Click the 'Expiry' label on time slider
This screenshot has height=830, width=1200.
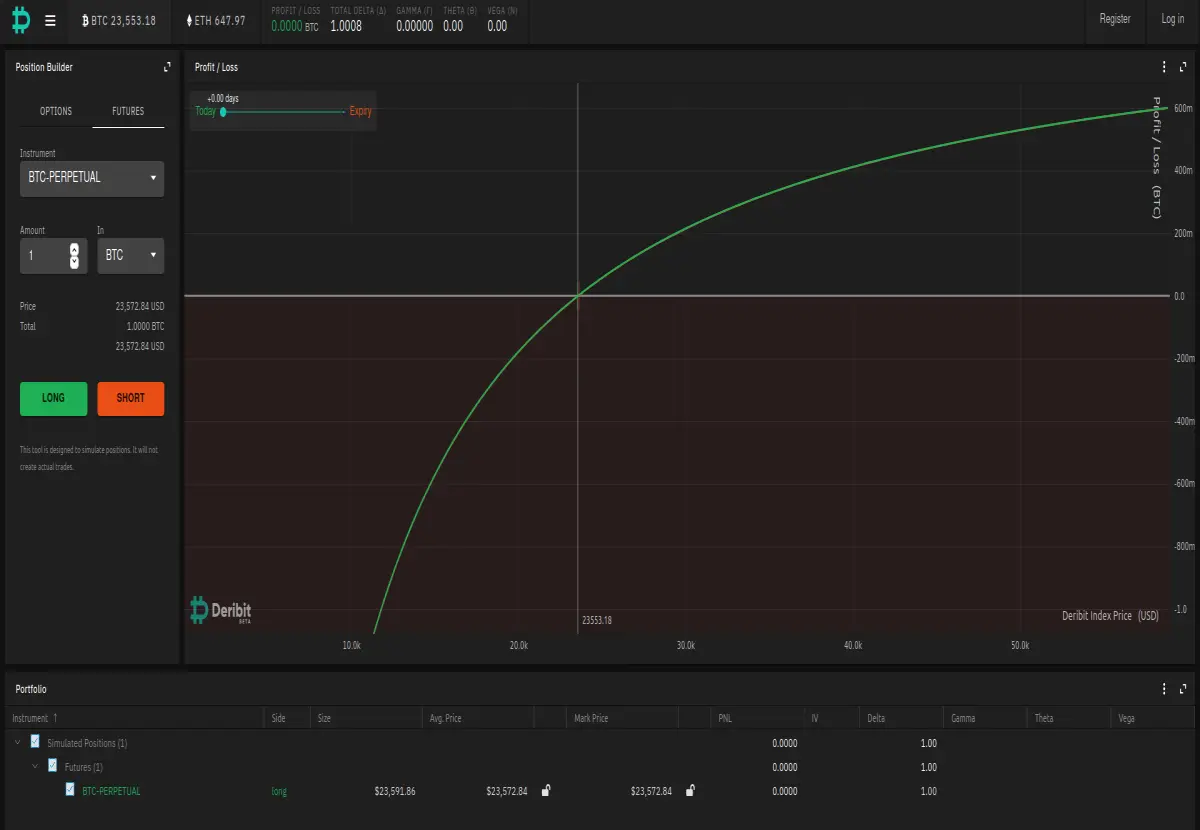point(361,112)
